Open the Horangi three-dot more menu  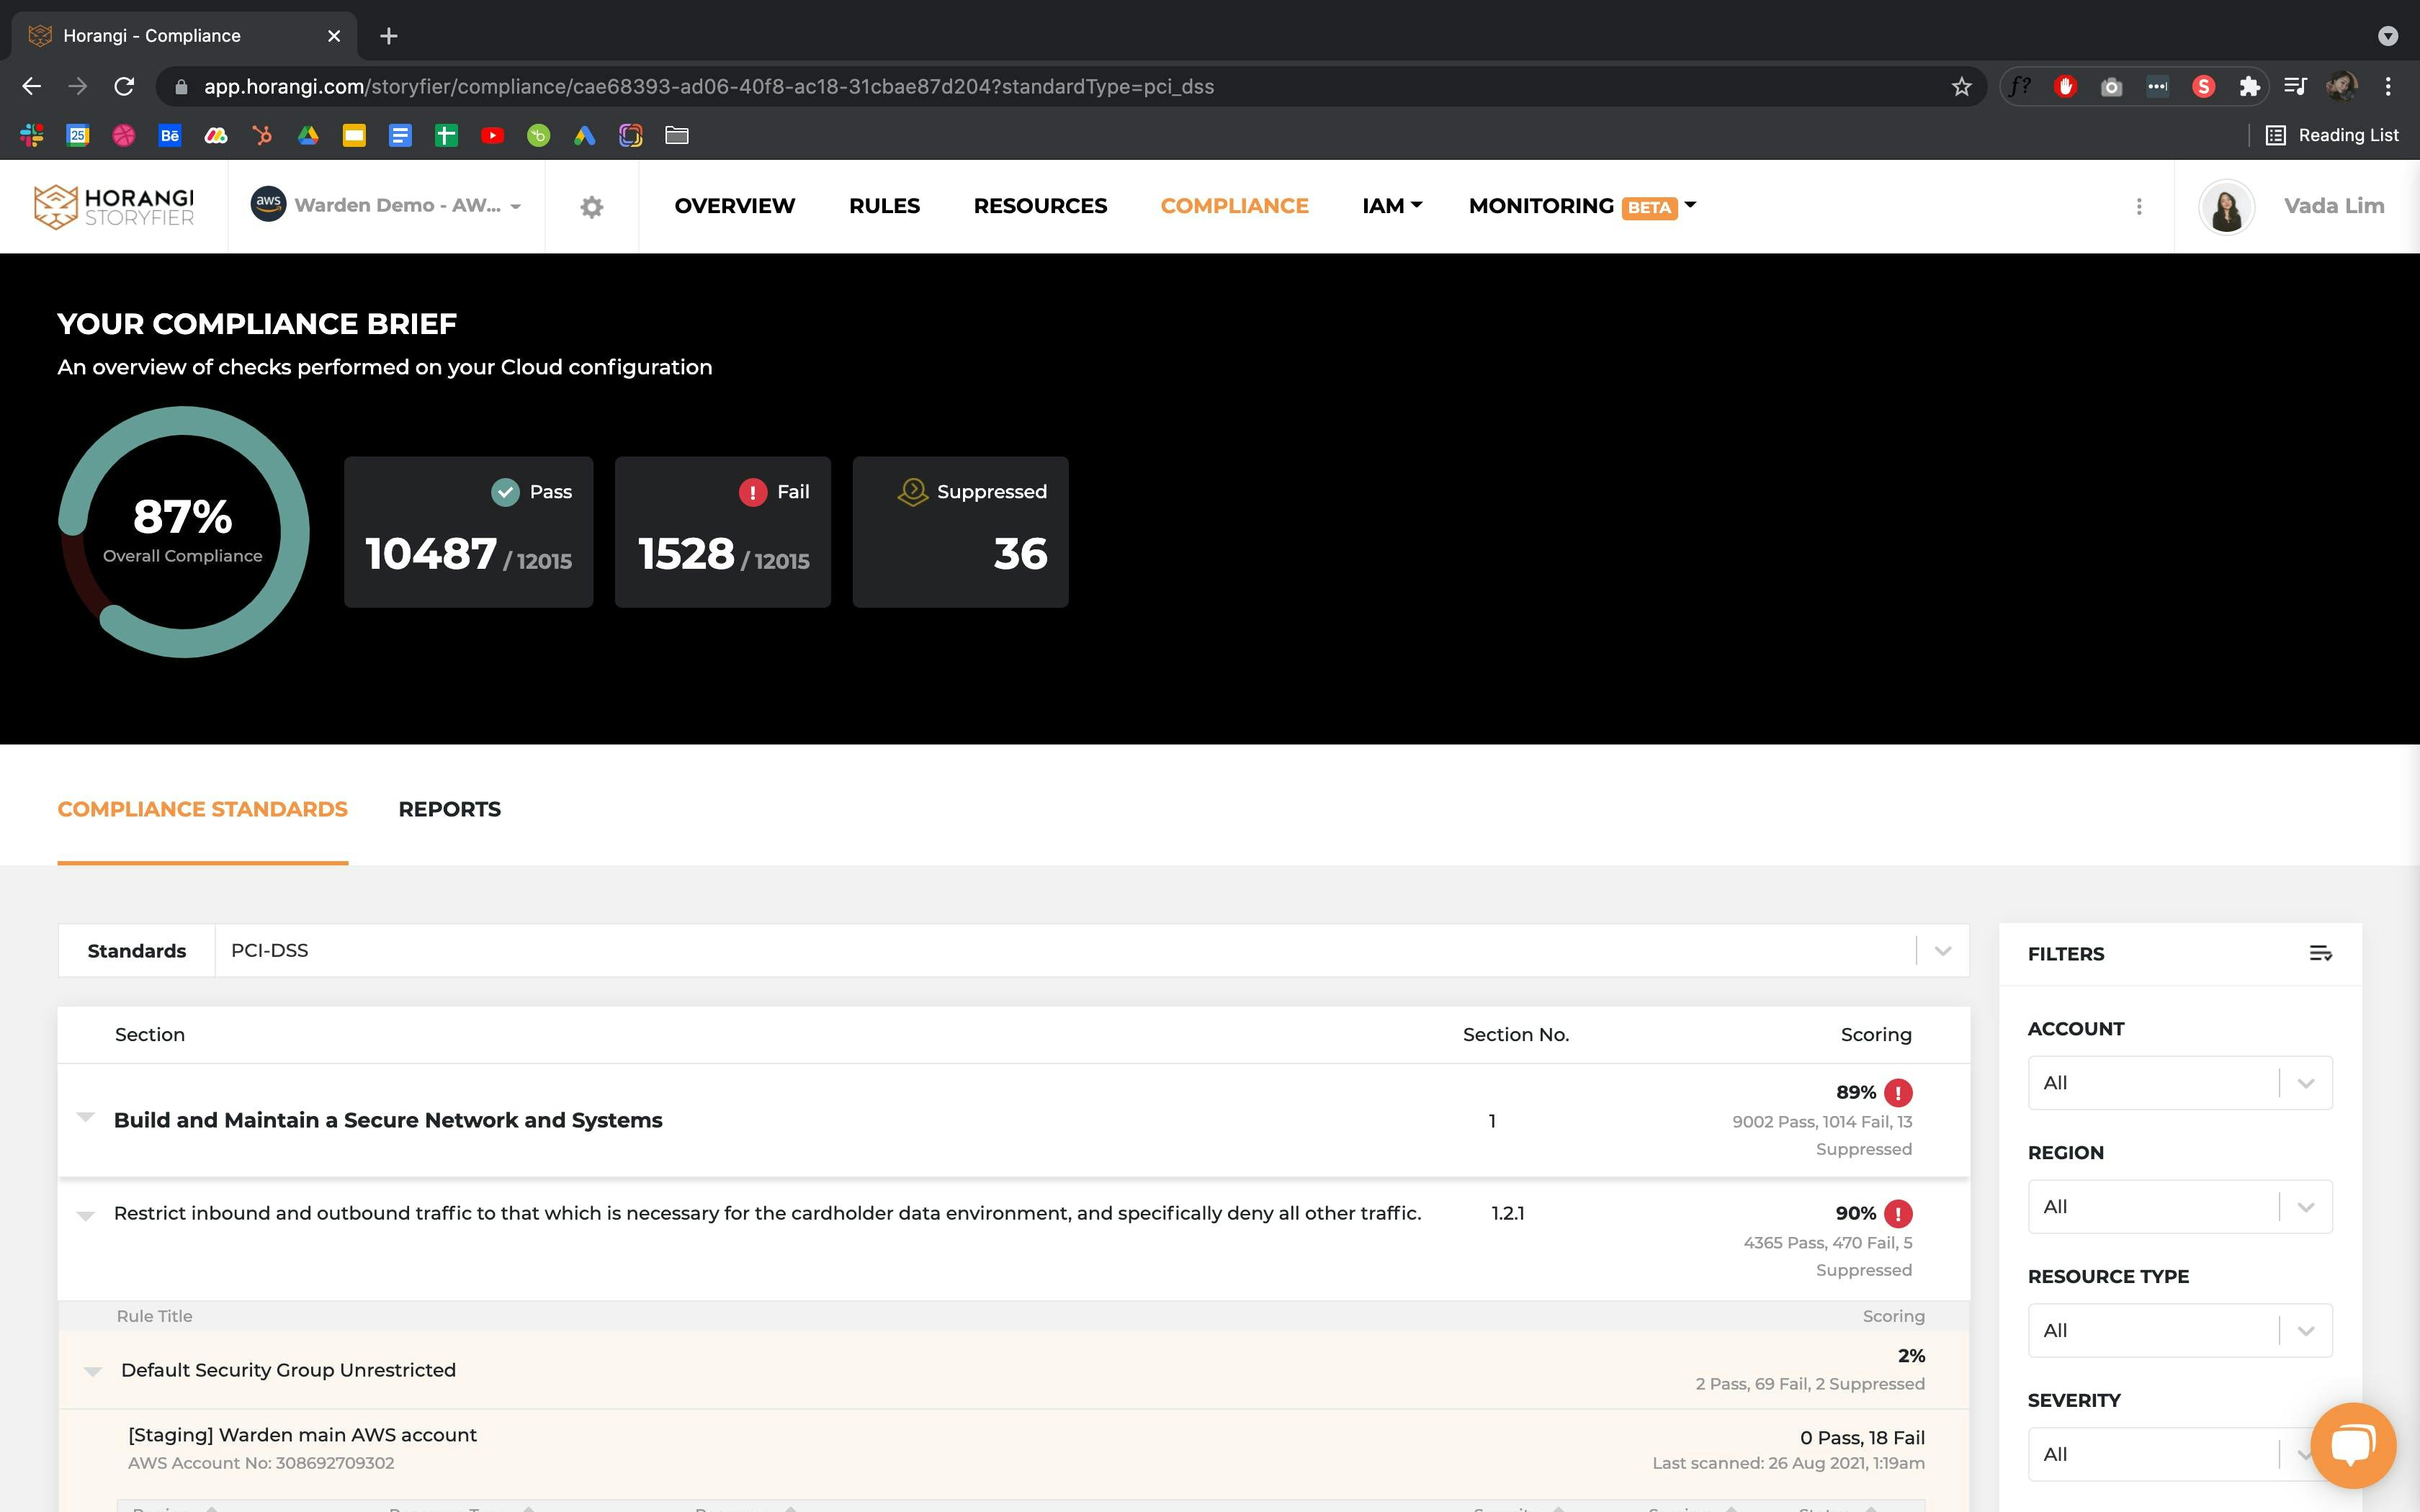pos(2139,206)
